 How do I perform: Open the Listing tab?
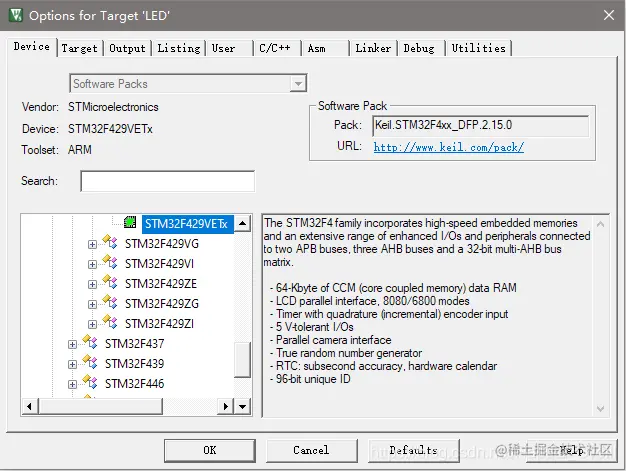pyautogui.click(x=178, y=48)
